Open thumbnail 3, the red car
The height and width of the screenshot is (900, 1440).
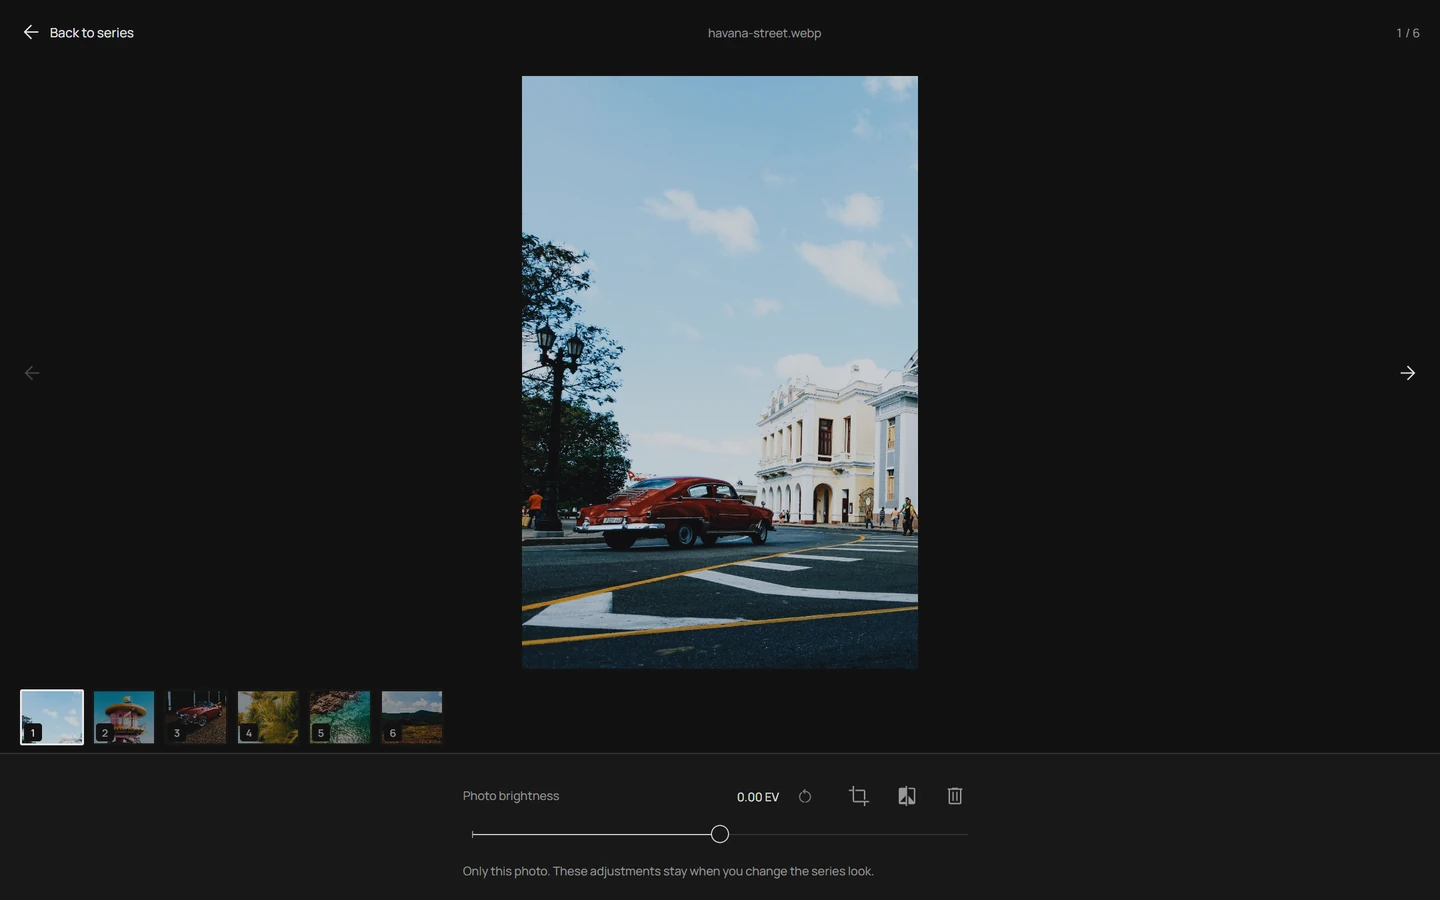196,717
